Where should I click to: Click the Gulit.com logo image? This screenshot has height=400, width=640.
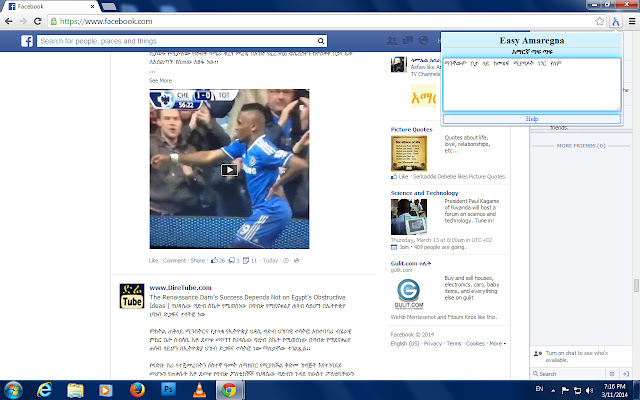click(409, 293)
